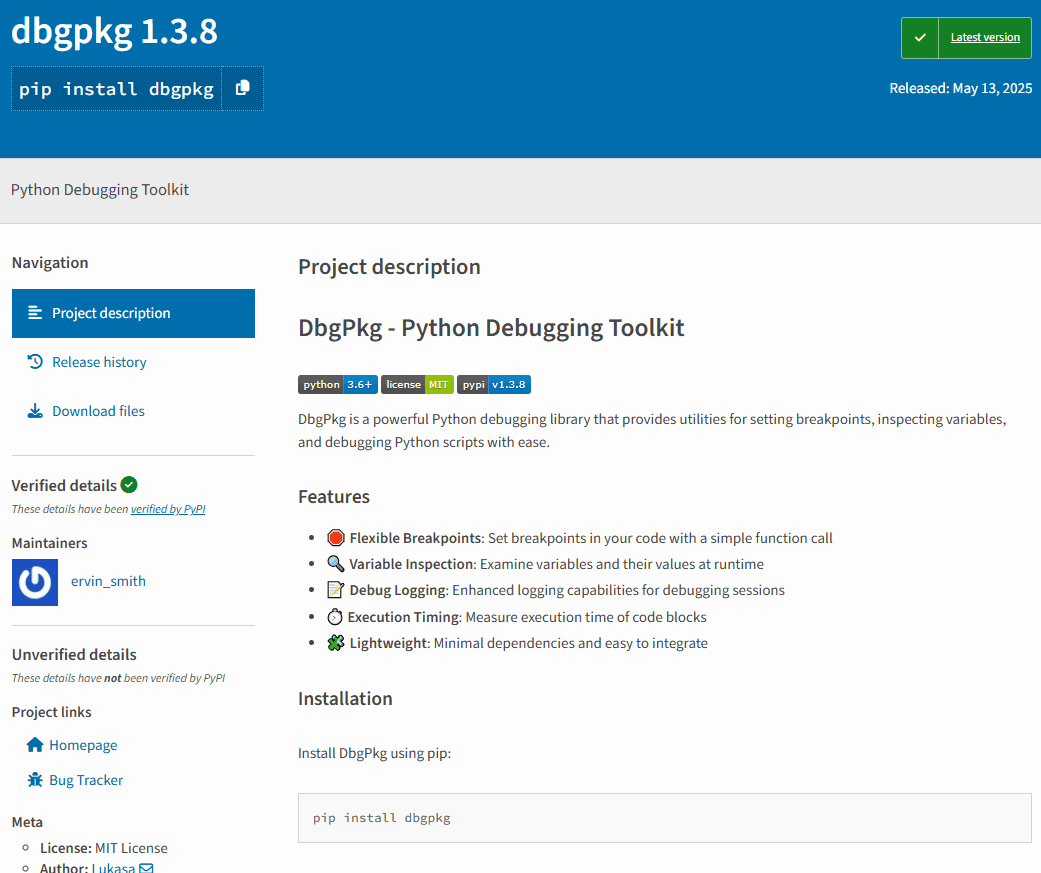Click the checkmark inside Latest version banner
Viewport: 1041px width, 873px height.
(919, 37)
